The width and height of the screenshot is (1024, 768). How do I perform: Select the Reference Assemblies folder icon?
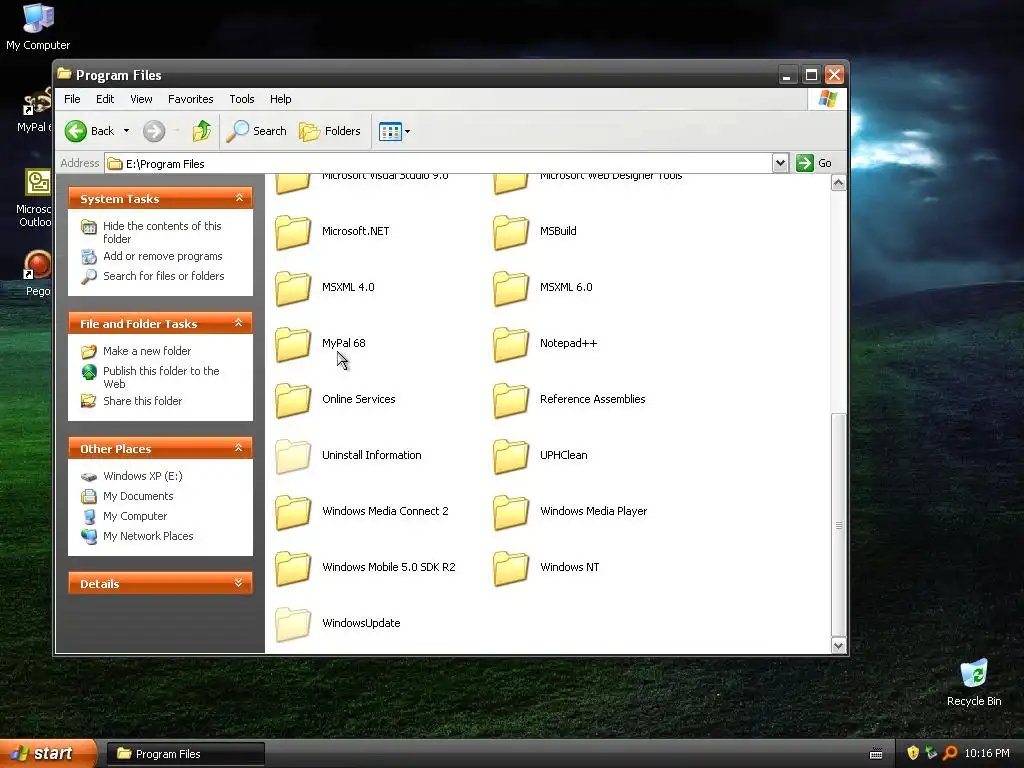point(511,400)
